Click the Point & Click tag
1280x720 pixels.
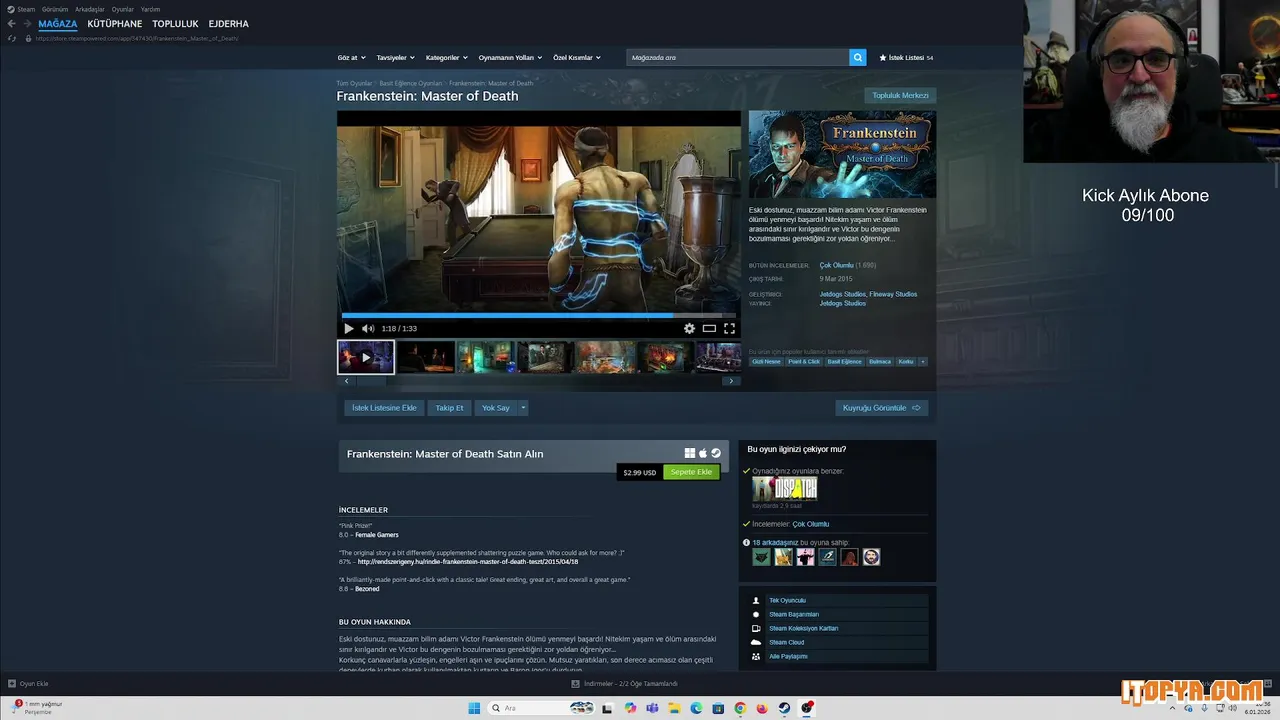tap(804, 362)
